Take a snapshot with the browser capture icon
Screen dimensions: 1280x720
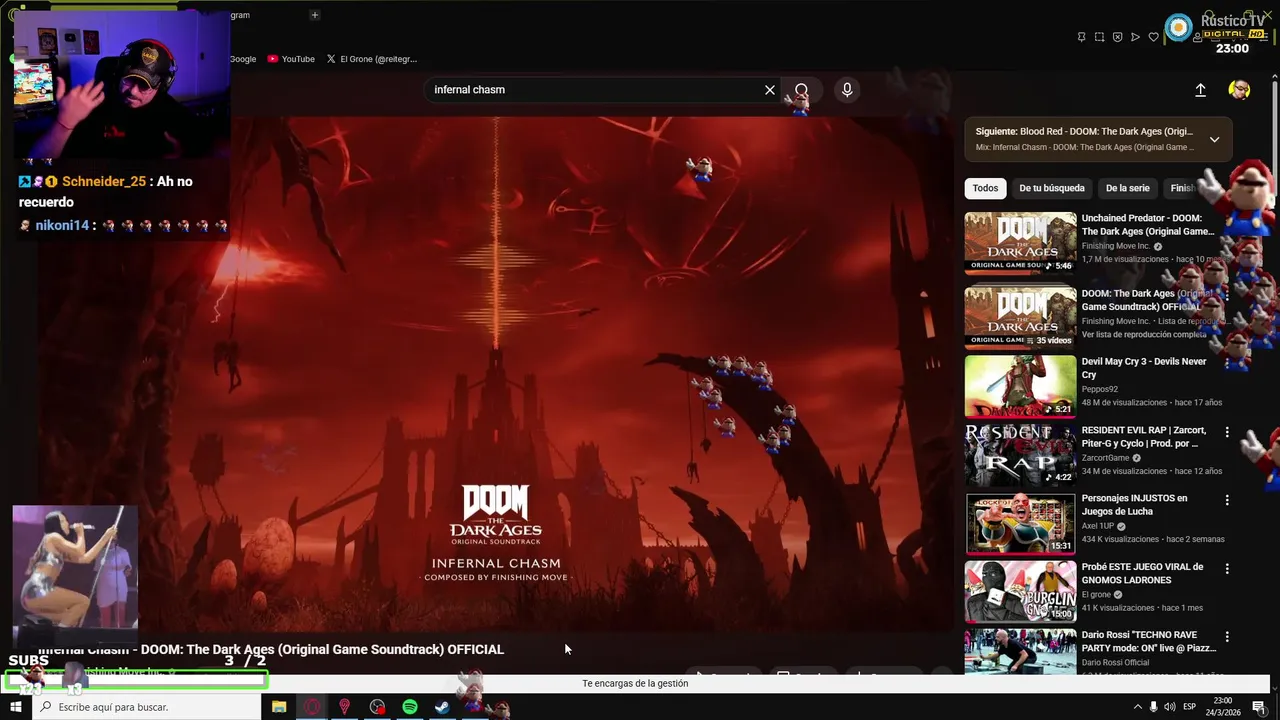coord(1099,37)
